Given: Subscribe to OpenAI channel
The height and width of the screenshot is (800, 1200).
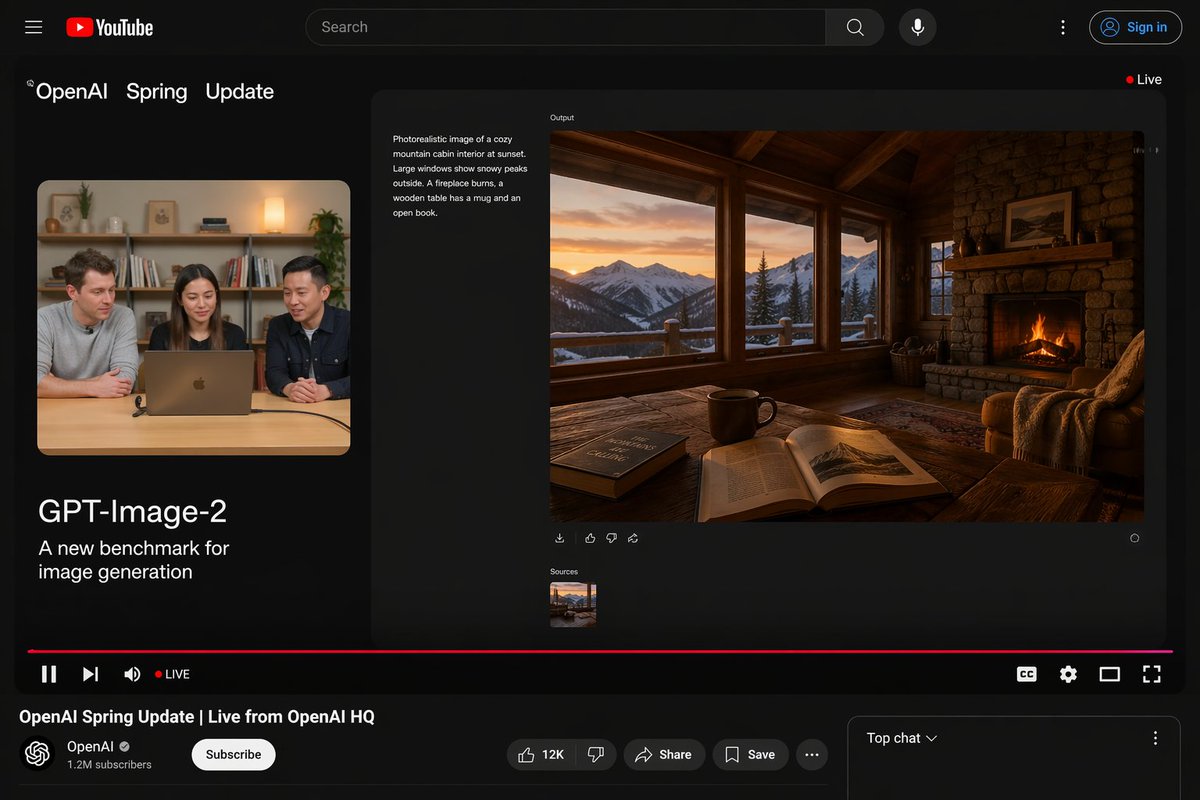Looking at the screenshot, I should pos(233,755).
